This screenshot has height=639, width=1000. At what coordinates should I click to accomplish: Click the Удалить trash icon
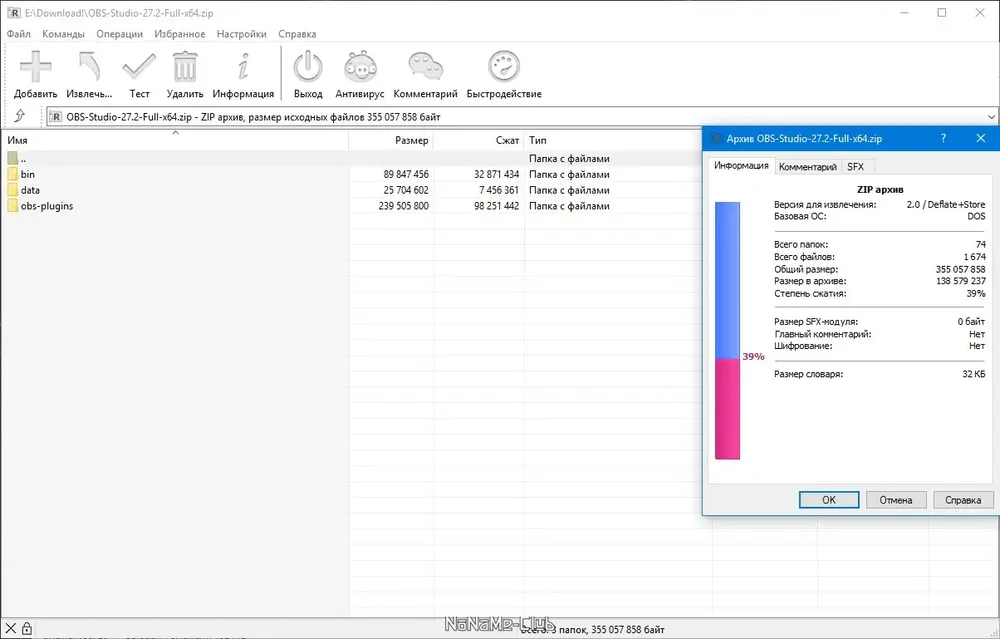[185, 66]
